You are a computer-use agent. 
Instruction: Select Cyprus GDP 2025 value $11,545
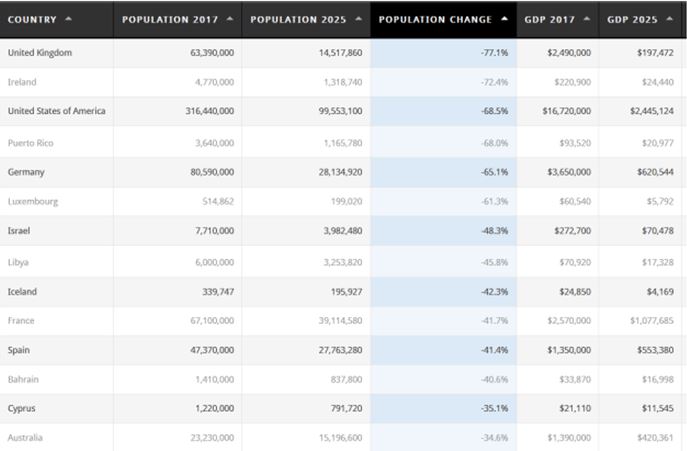[656, 410]
